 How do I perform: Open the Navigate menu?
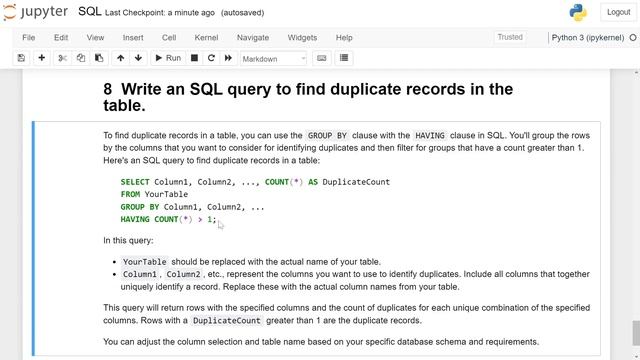(x=253, y=38)
